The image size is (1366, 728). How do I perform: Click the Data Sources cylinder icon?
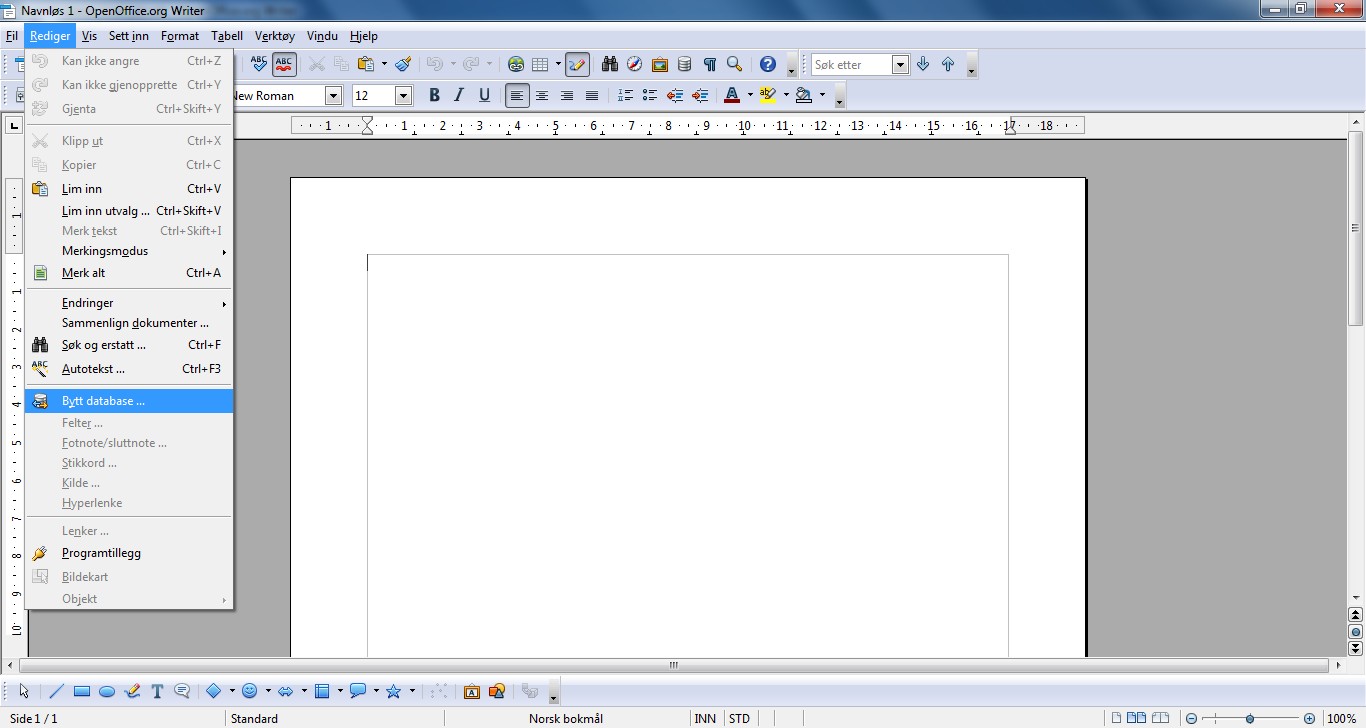point(684,64)
